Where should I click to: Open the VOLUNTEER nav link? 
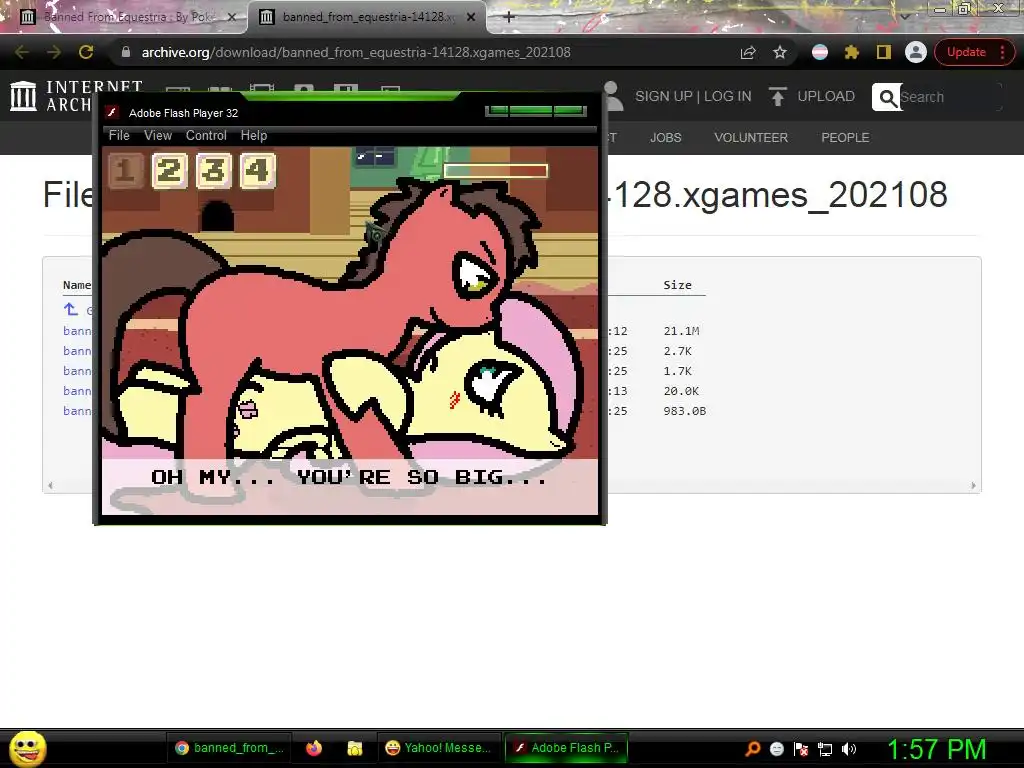[x=751, y=138]
